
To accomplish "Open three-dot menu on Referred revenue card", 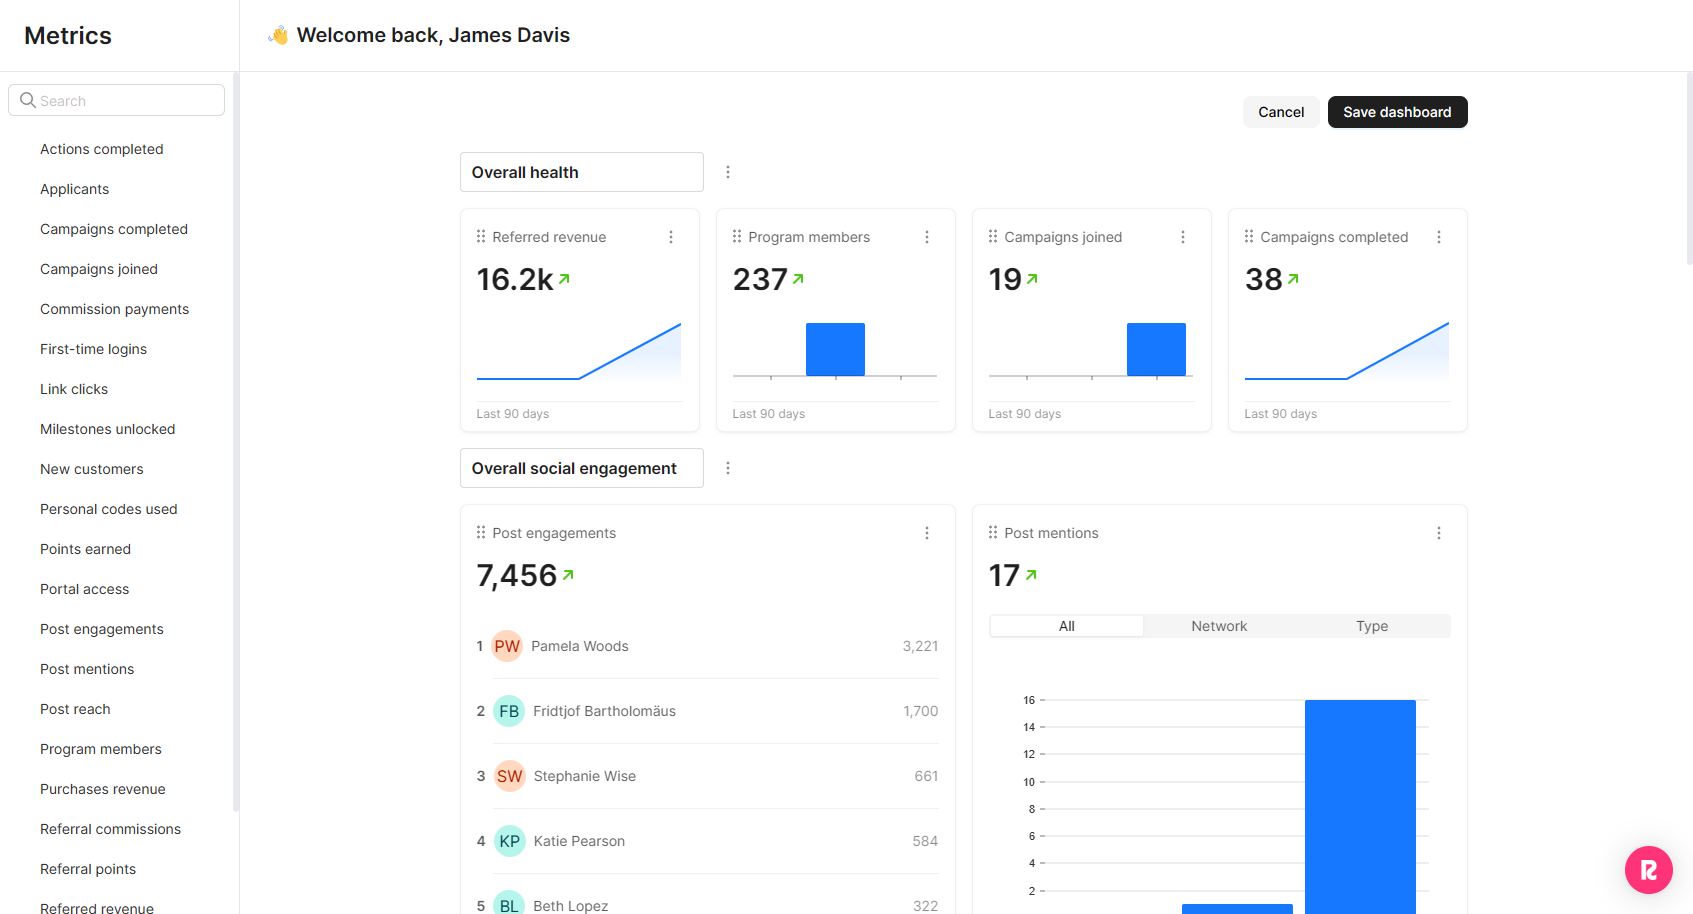I will (671, 237).
